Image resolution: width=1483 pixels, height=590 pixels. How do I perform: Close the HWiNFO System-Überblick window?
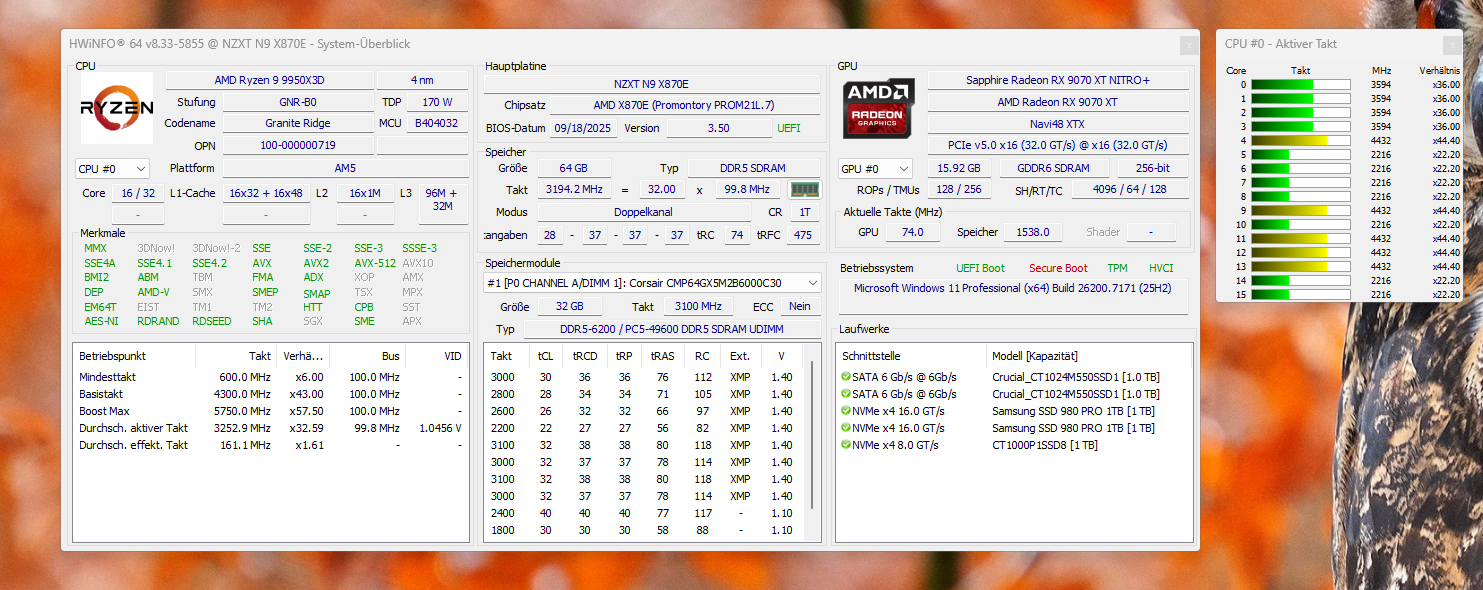pos(1188,45)
